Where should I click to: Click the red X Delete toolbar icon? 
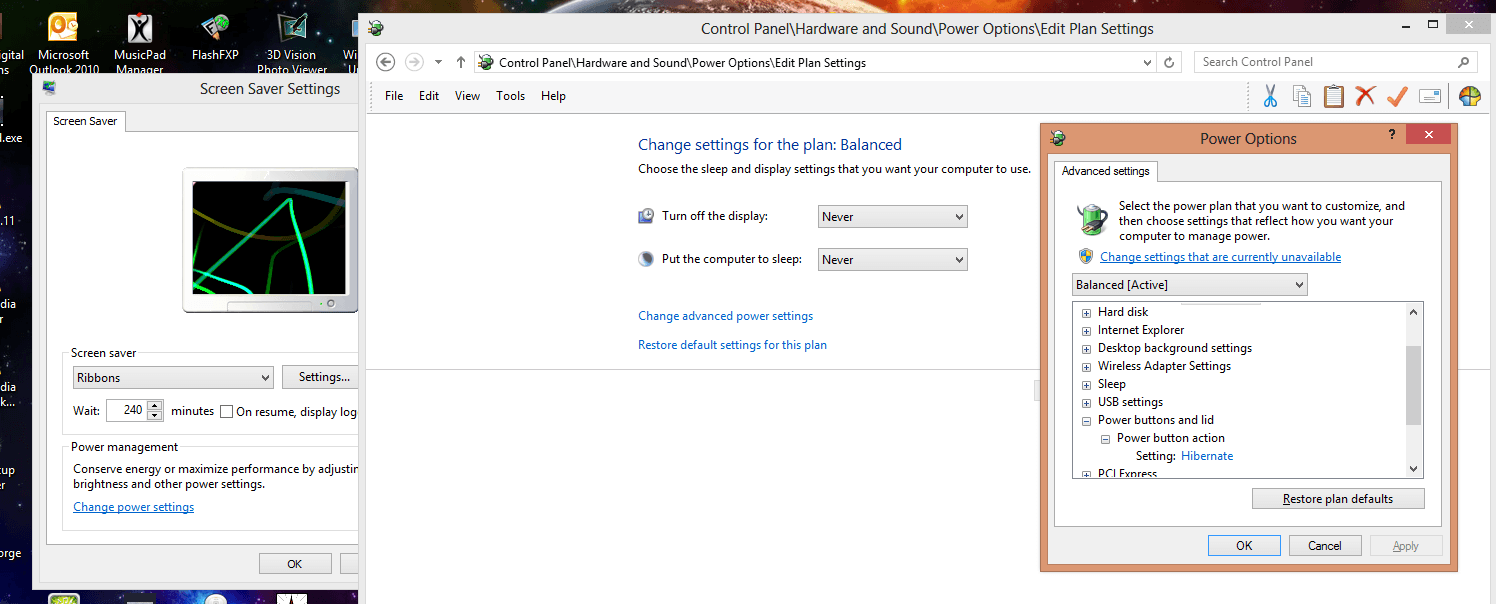pos(1366,95)
